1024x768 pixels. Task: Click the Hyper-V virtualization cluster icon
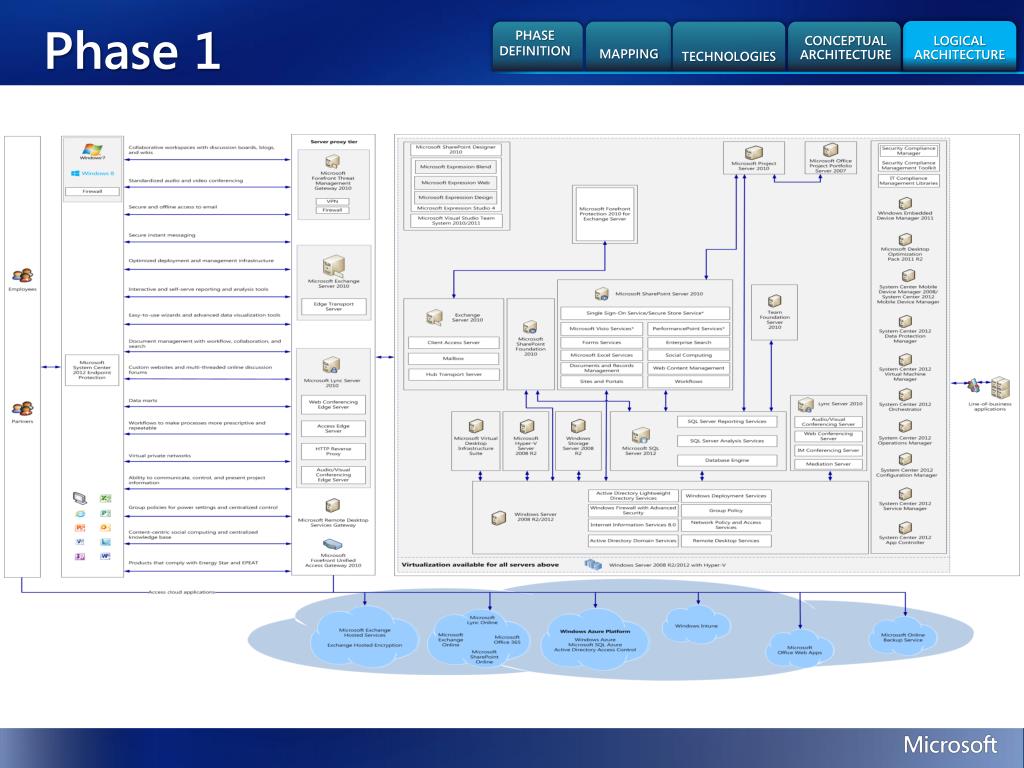593,564
